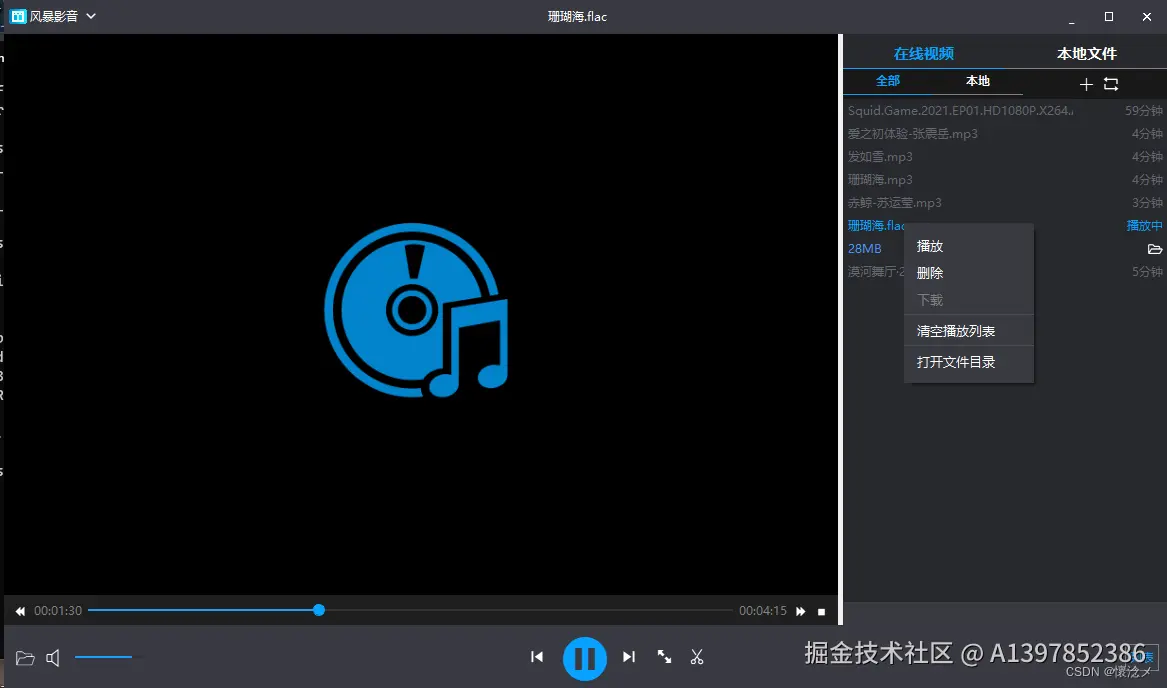Open the scissors clip tool

(x=697, y=657)
